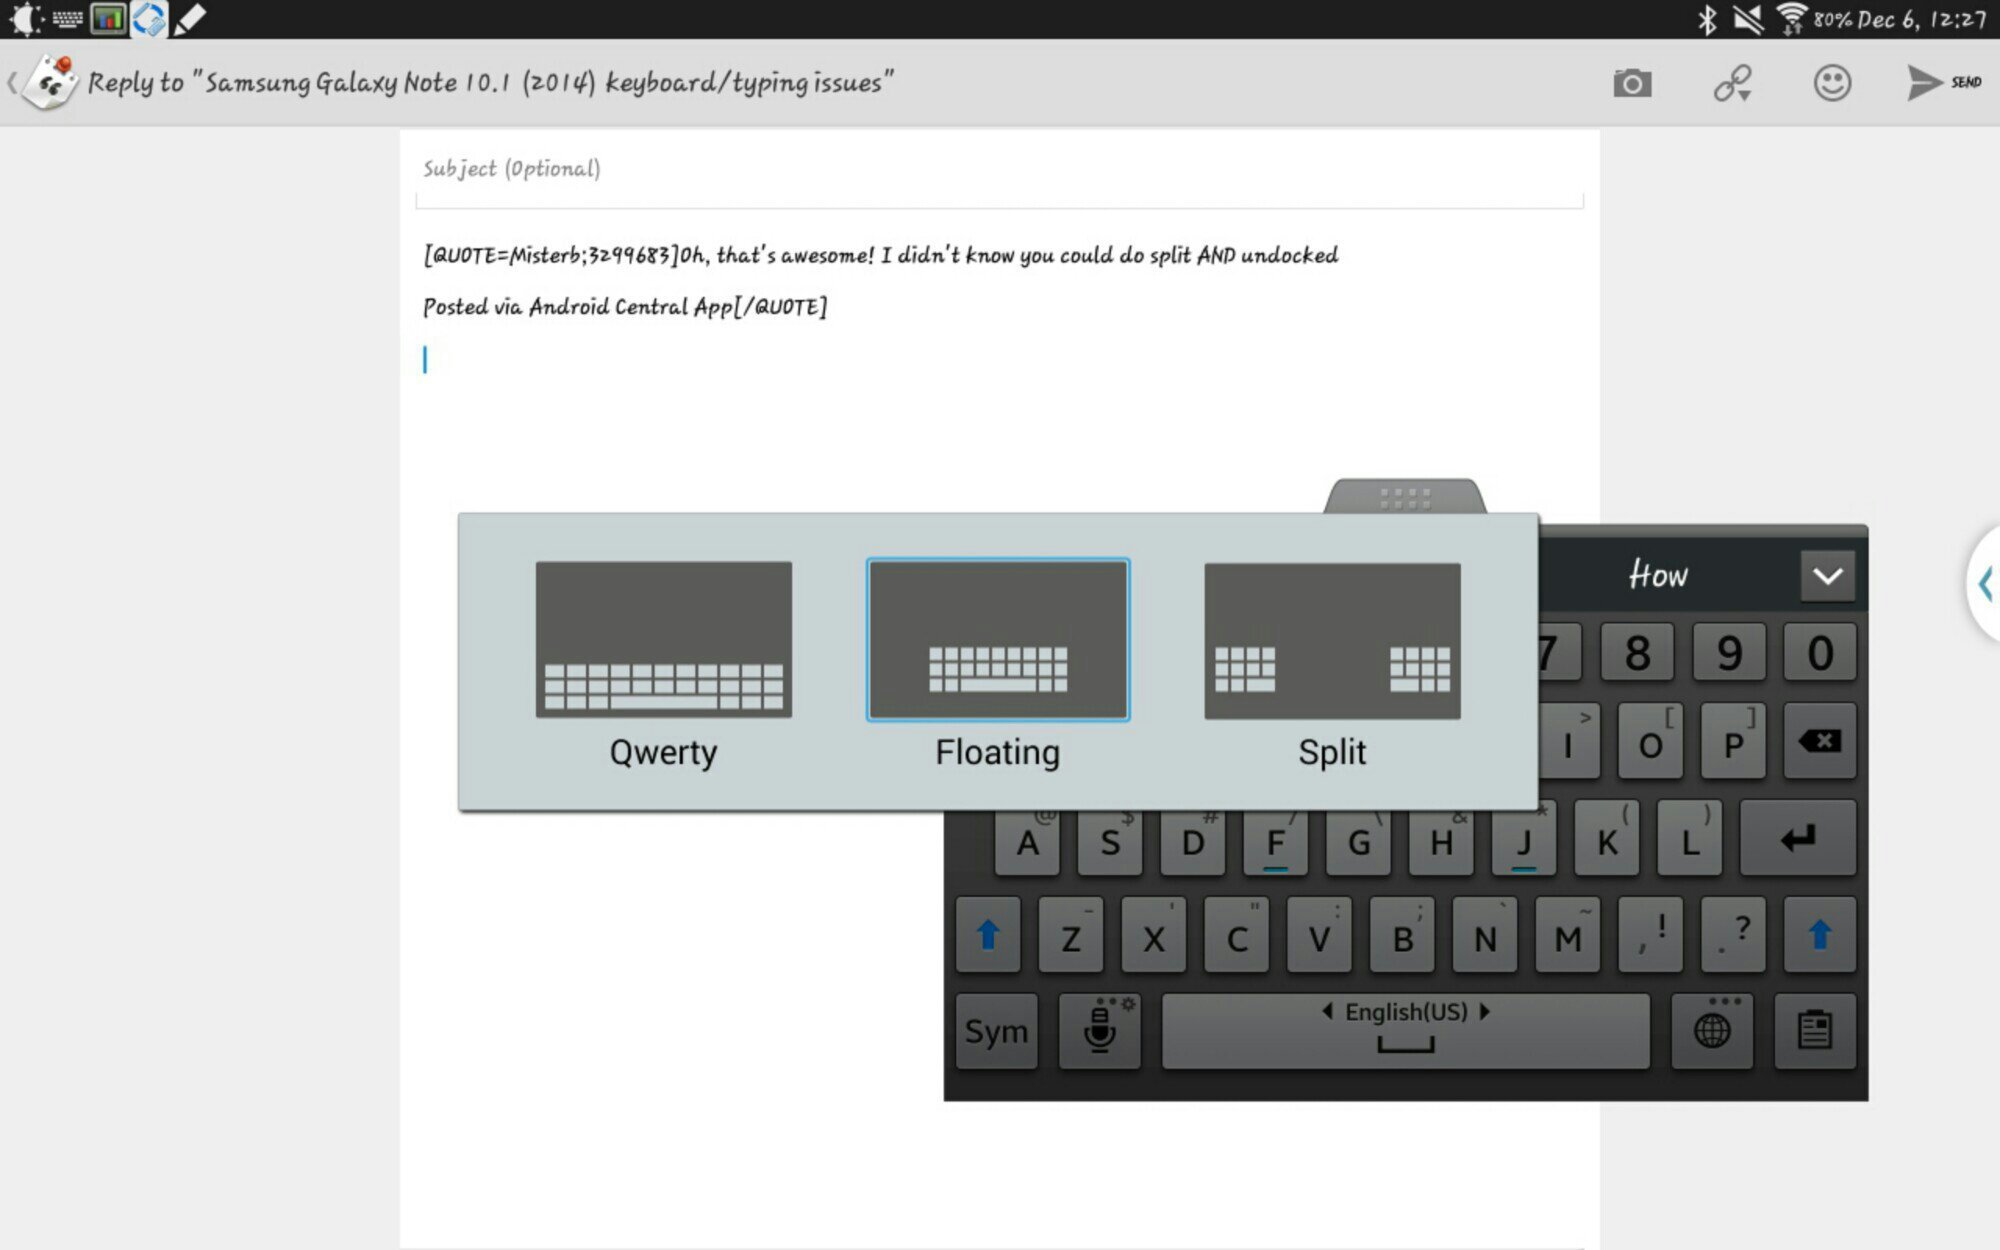Screen dimensions: 2000x1250
Task: Tap the microphone voice input key
Action: click(1100, 1031)
